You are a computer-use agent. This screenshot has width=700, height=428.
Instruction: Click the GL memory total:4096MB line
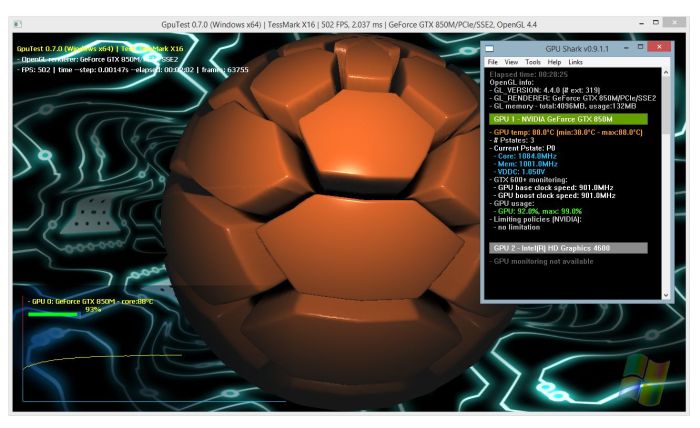coord(562,106)
